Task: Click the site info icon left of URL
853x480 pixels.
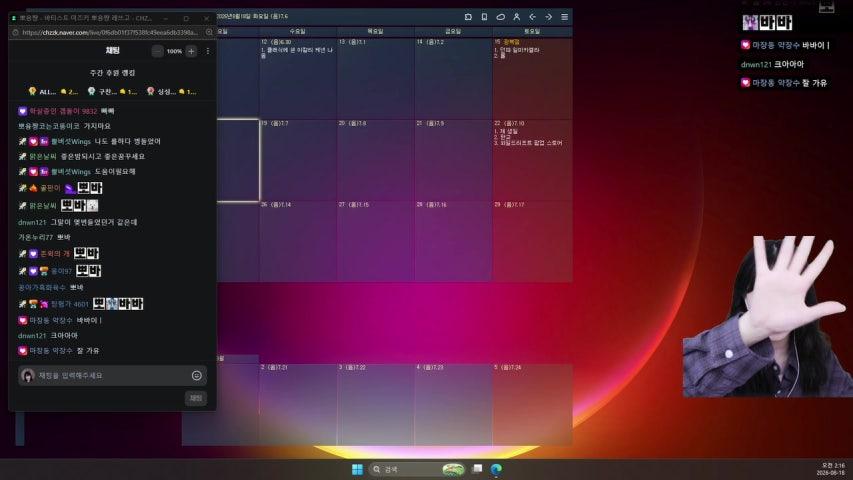Action: click(15, 33)
